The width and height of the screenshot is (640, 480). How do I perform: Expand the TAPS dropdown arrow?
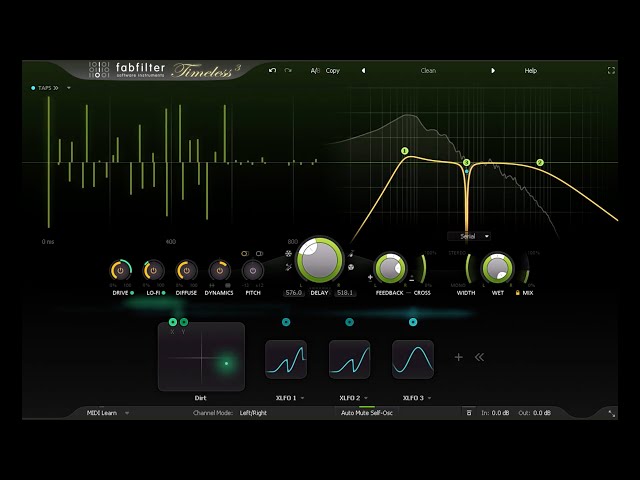click(69, 88)
